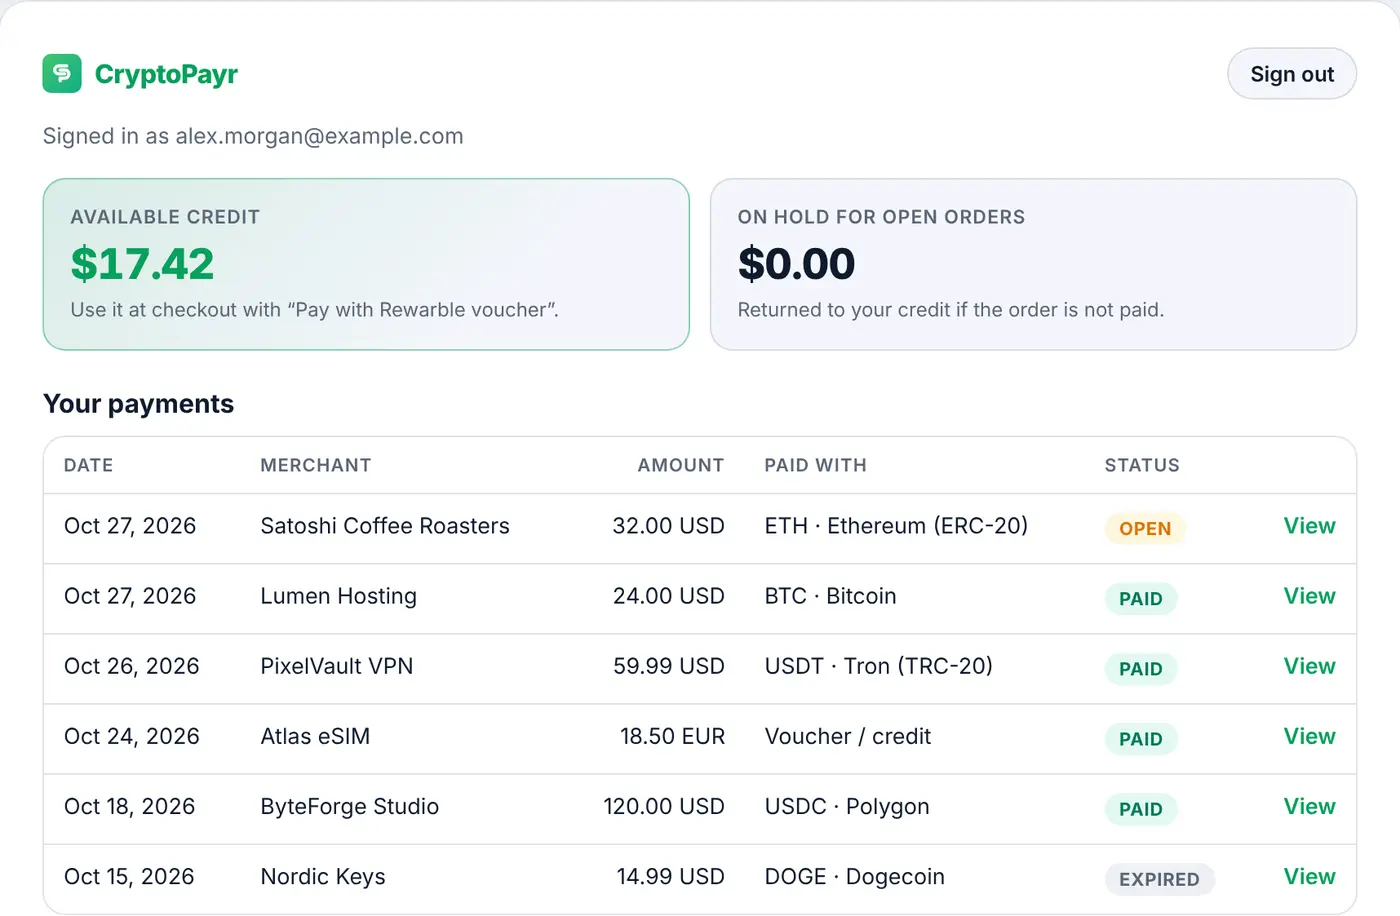Click the Voucher / credit cell
Viewport: 1400px width, 916px height.
pyautogui.click(x=847, y=736)
